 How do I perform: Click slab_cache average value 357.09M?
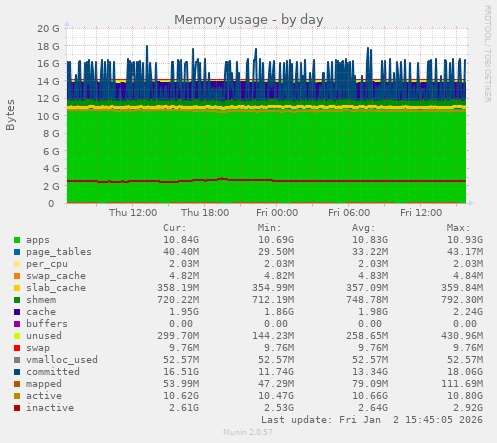coord(367,288)
